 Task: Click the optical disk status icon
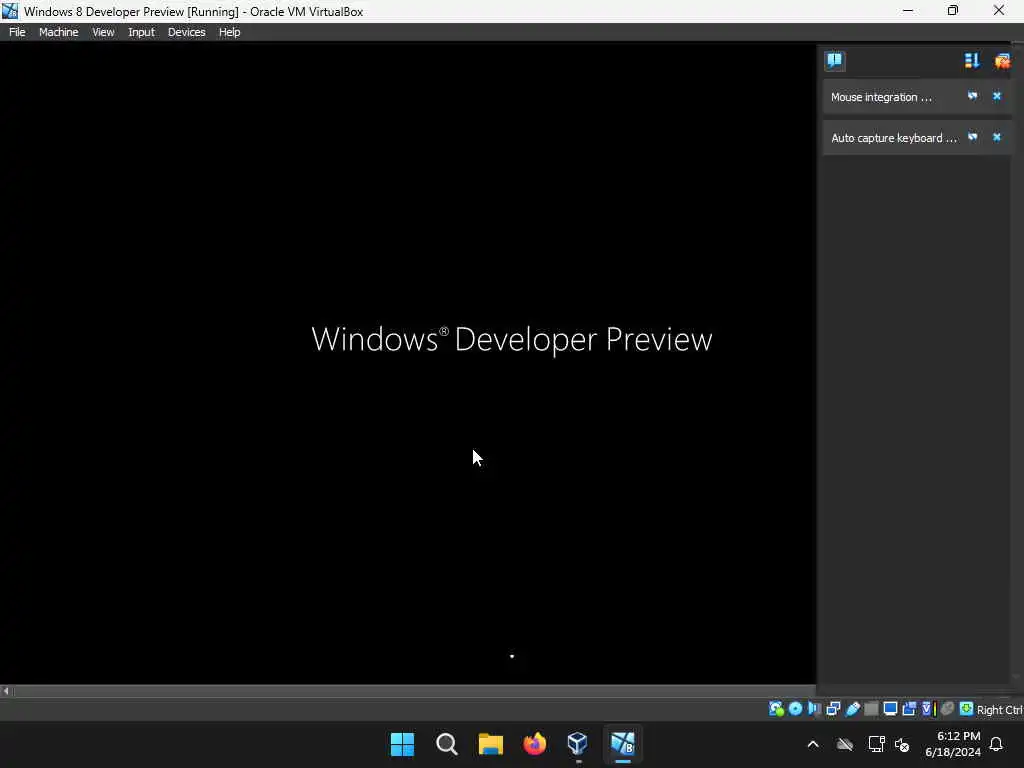click(x=795, y=709)
